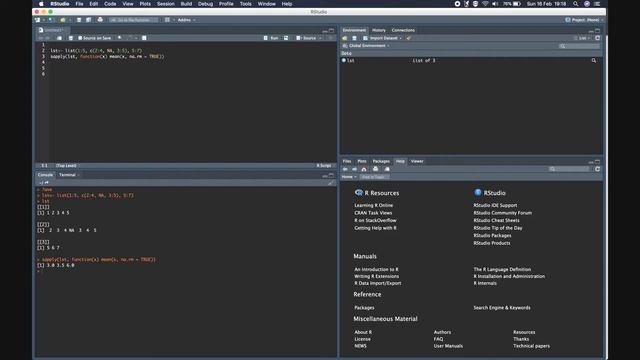Open the Addins dropdown

coord(186,20)
